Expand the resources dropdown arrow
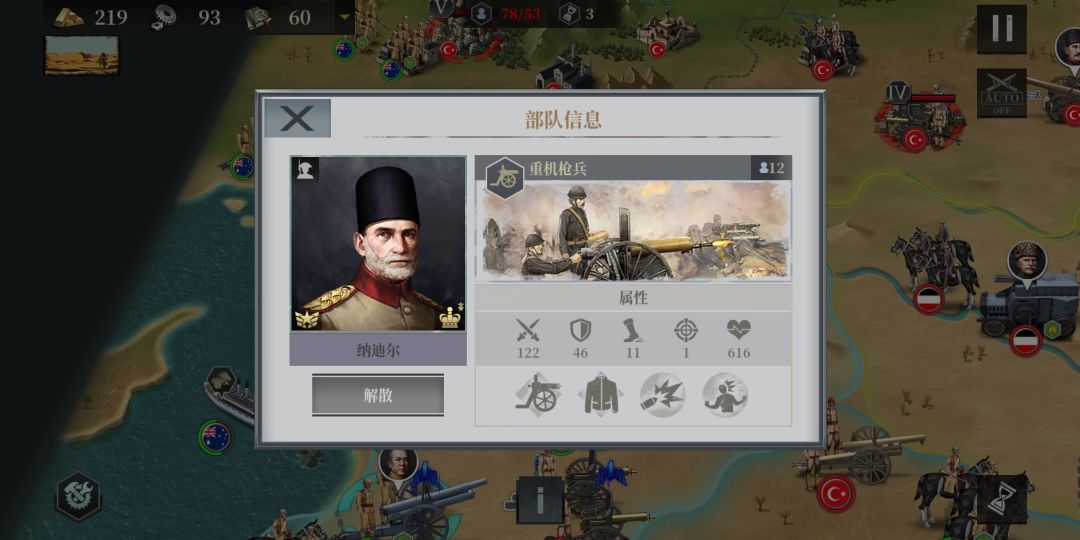This screenshot has height=540, width=1080. click(344, 17)
